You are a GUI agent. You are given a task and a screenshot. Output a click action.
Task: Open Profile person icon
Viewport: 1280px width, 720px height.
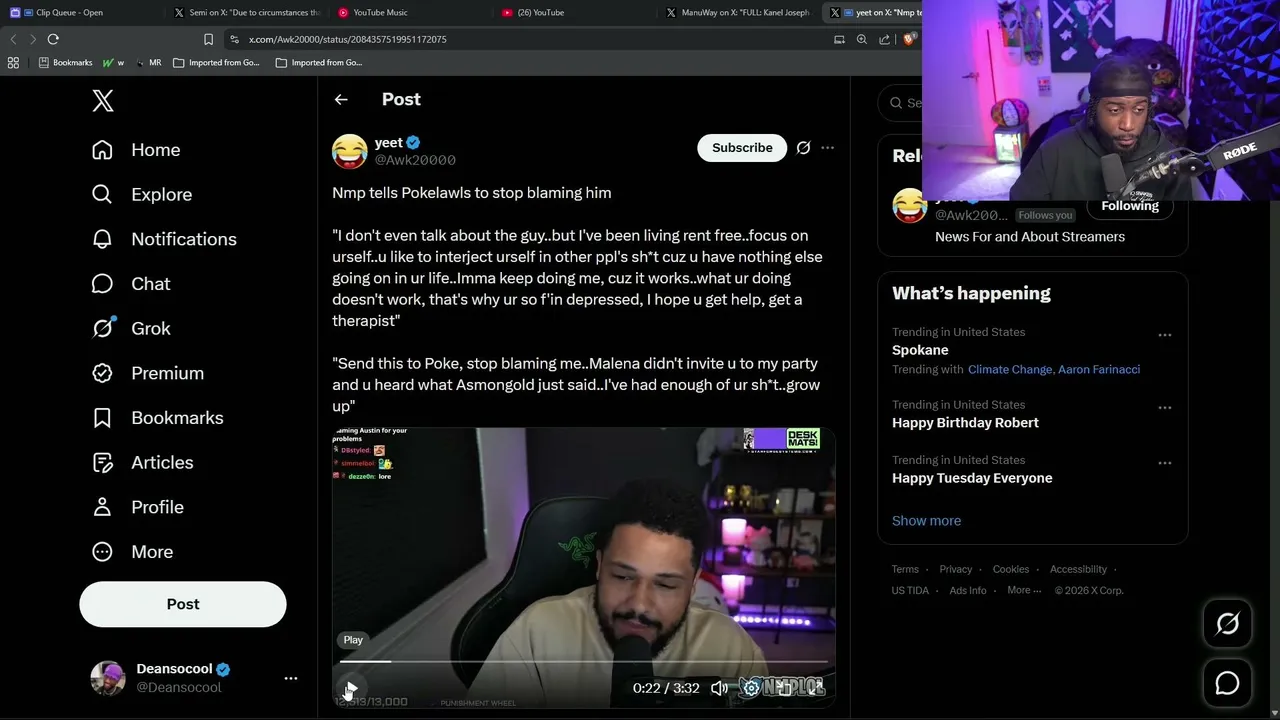[102, 507]
